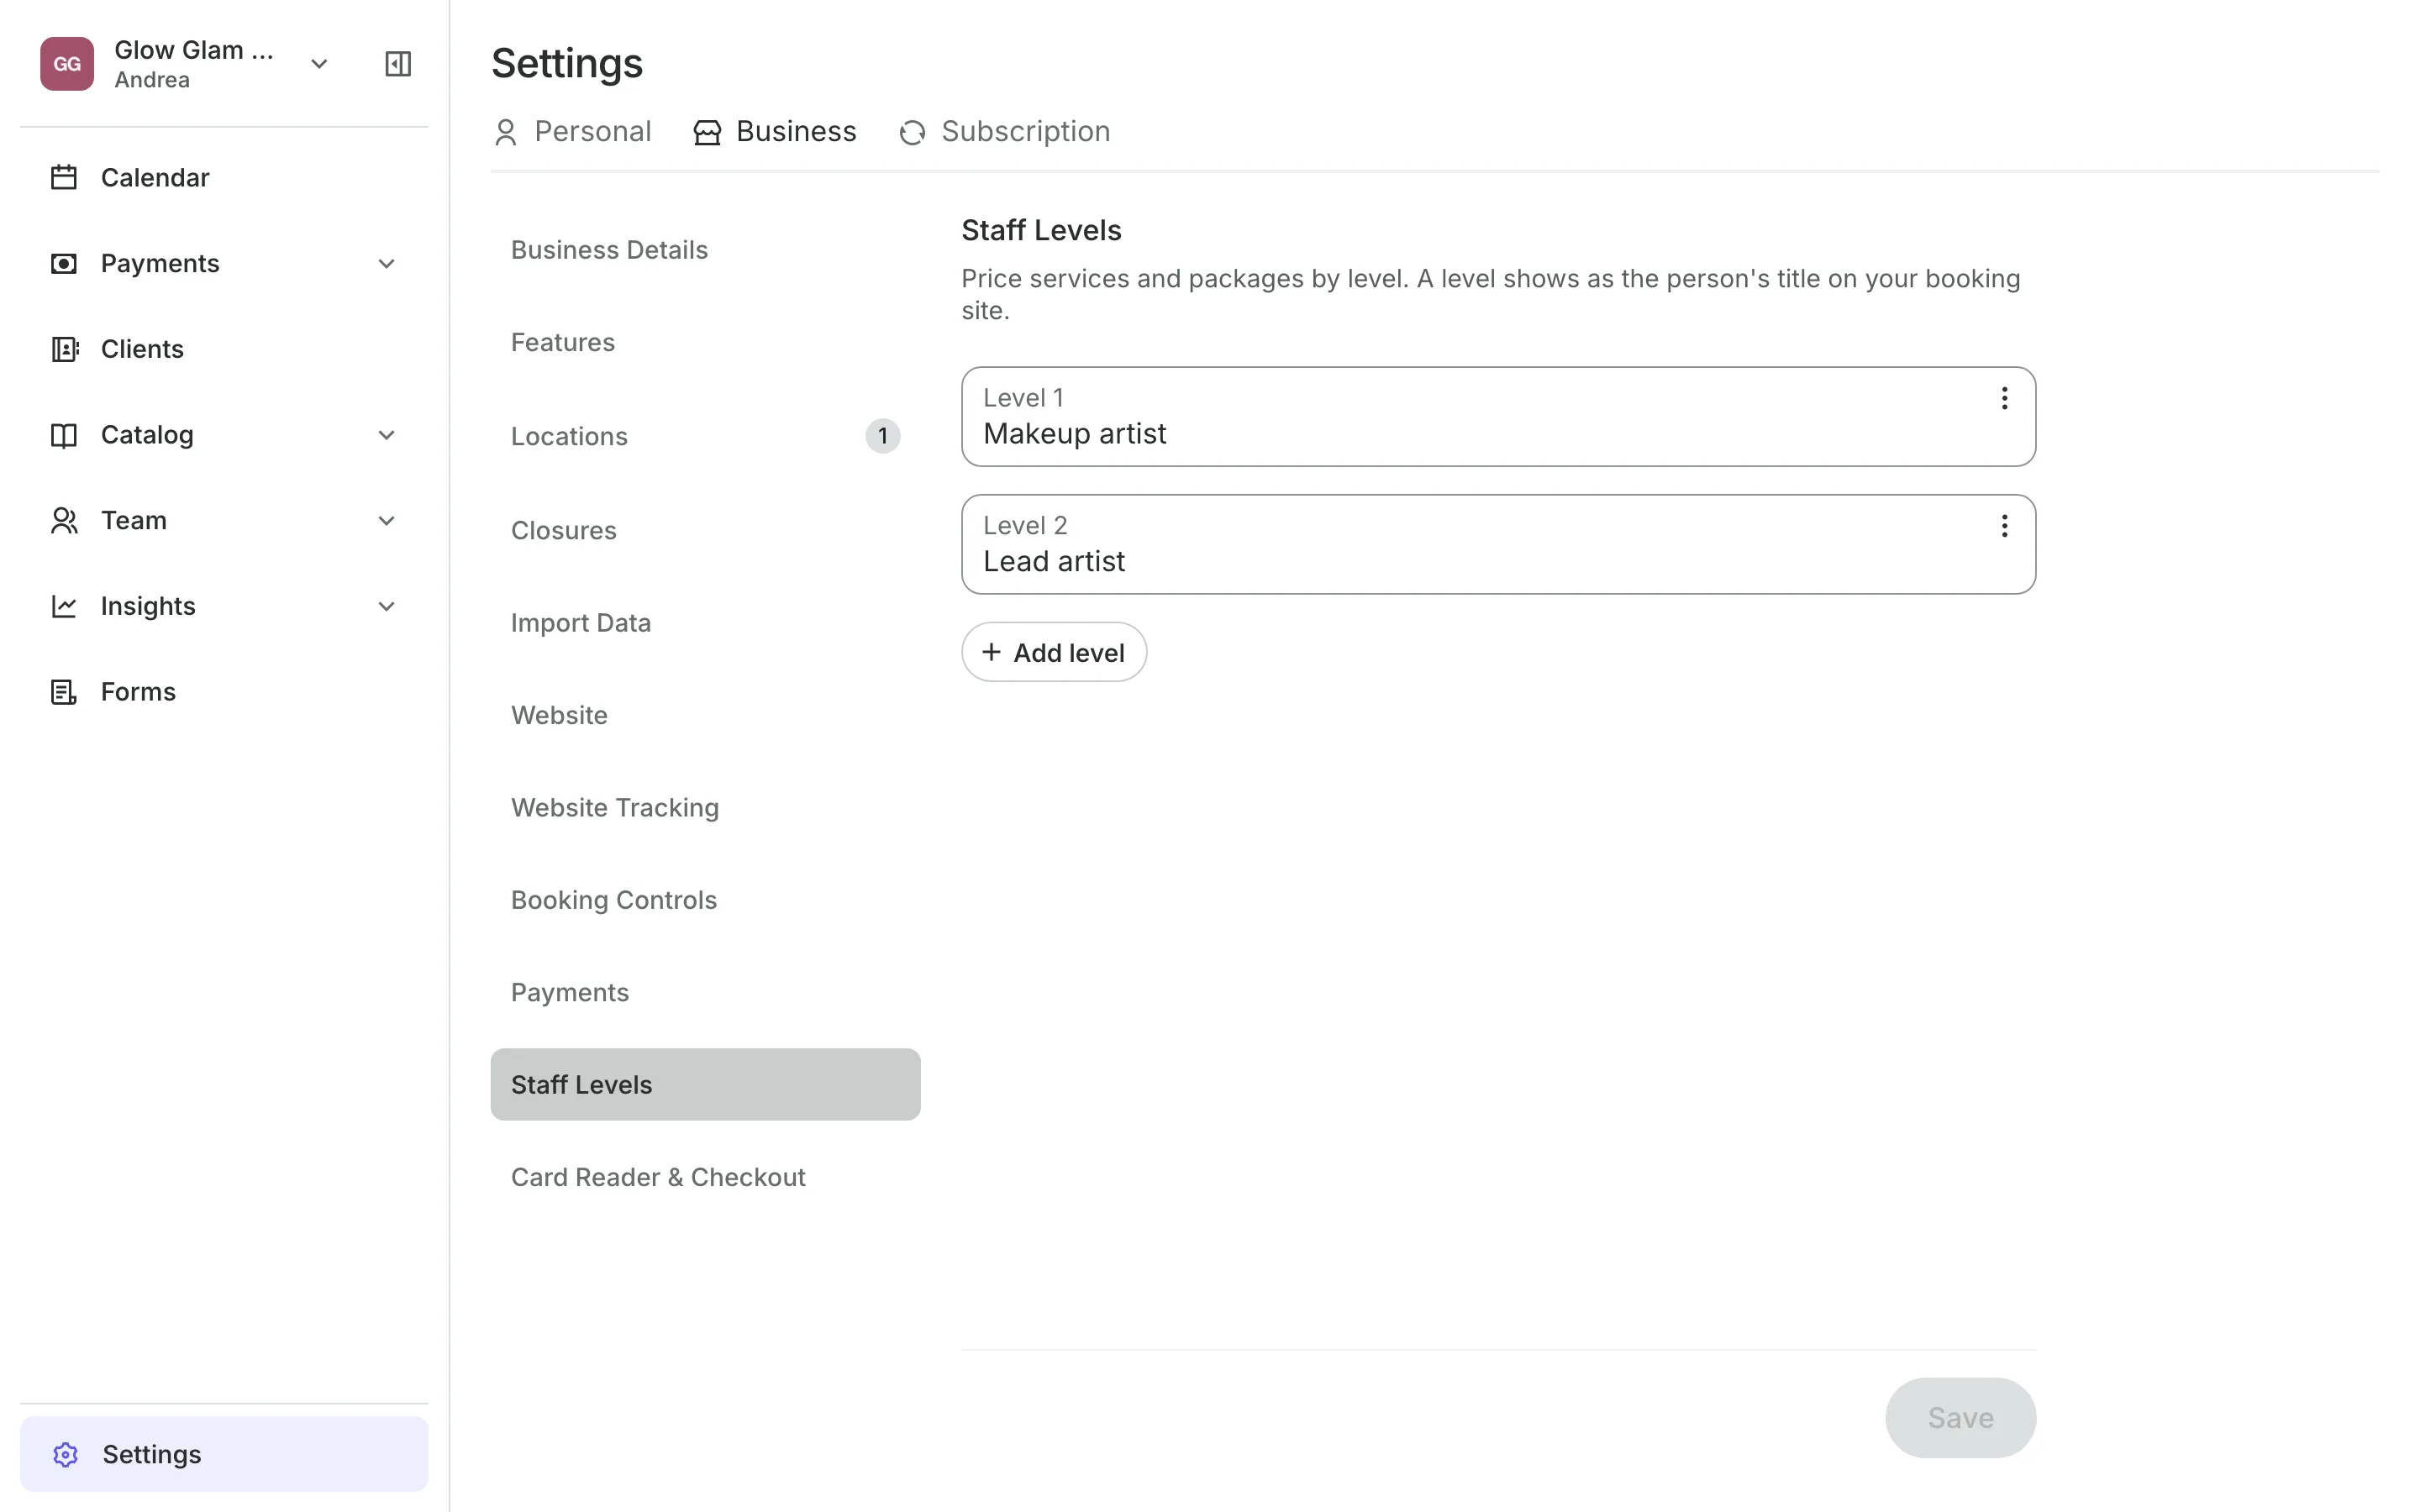Select Staff Levels in settings list
Viewport: 2420px width, 1512px height.
point(705,1084)
